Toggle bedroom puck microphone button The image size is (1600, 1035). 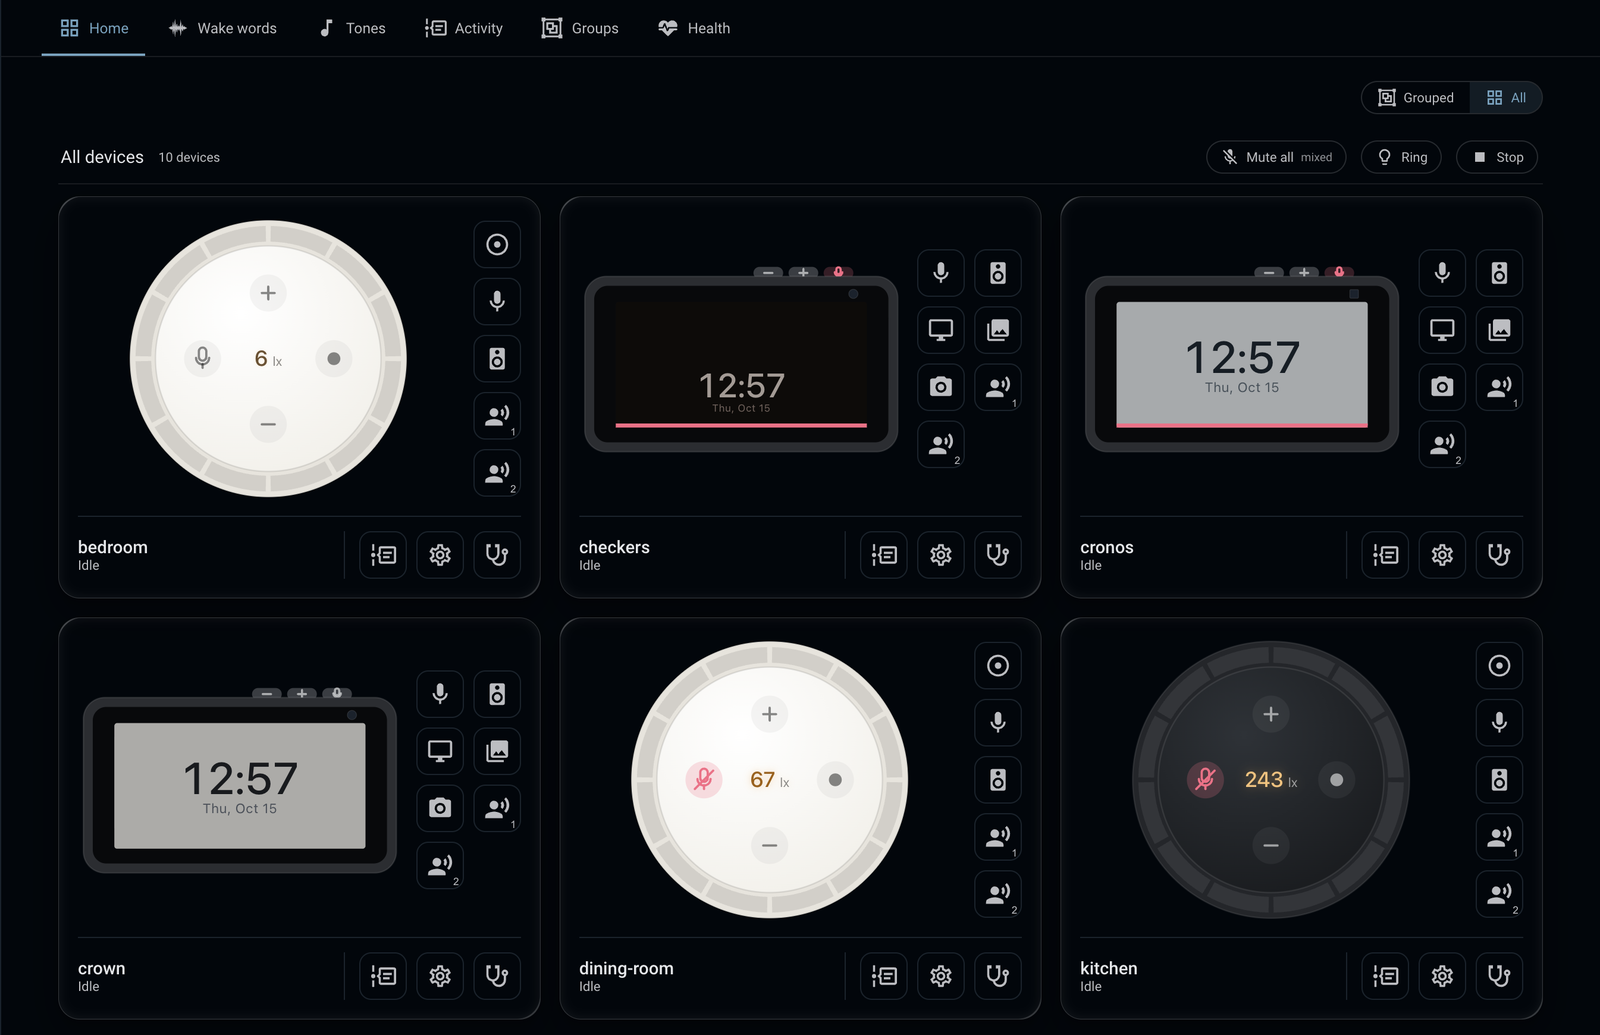point(202,358)
